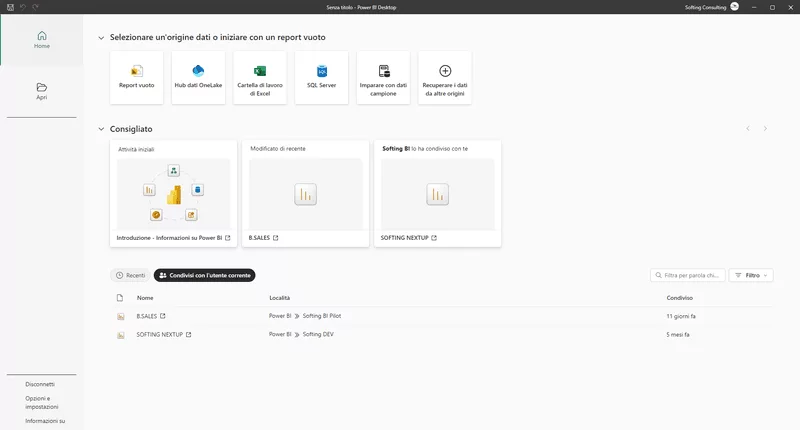800x430 pixels.
Task: Open the Apri section in the sidebar
Action: (x=42, y=91)
